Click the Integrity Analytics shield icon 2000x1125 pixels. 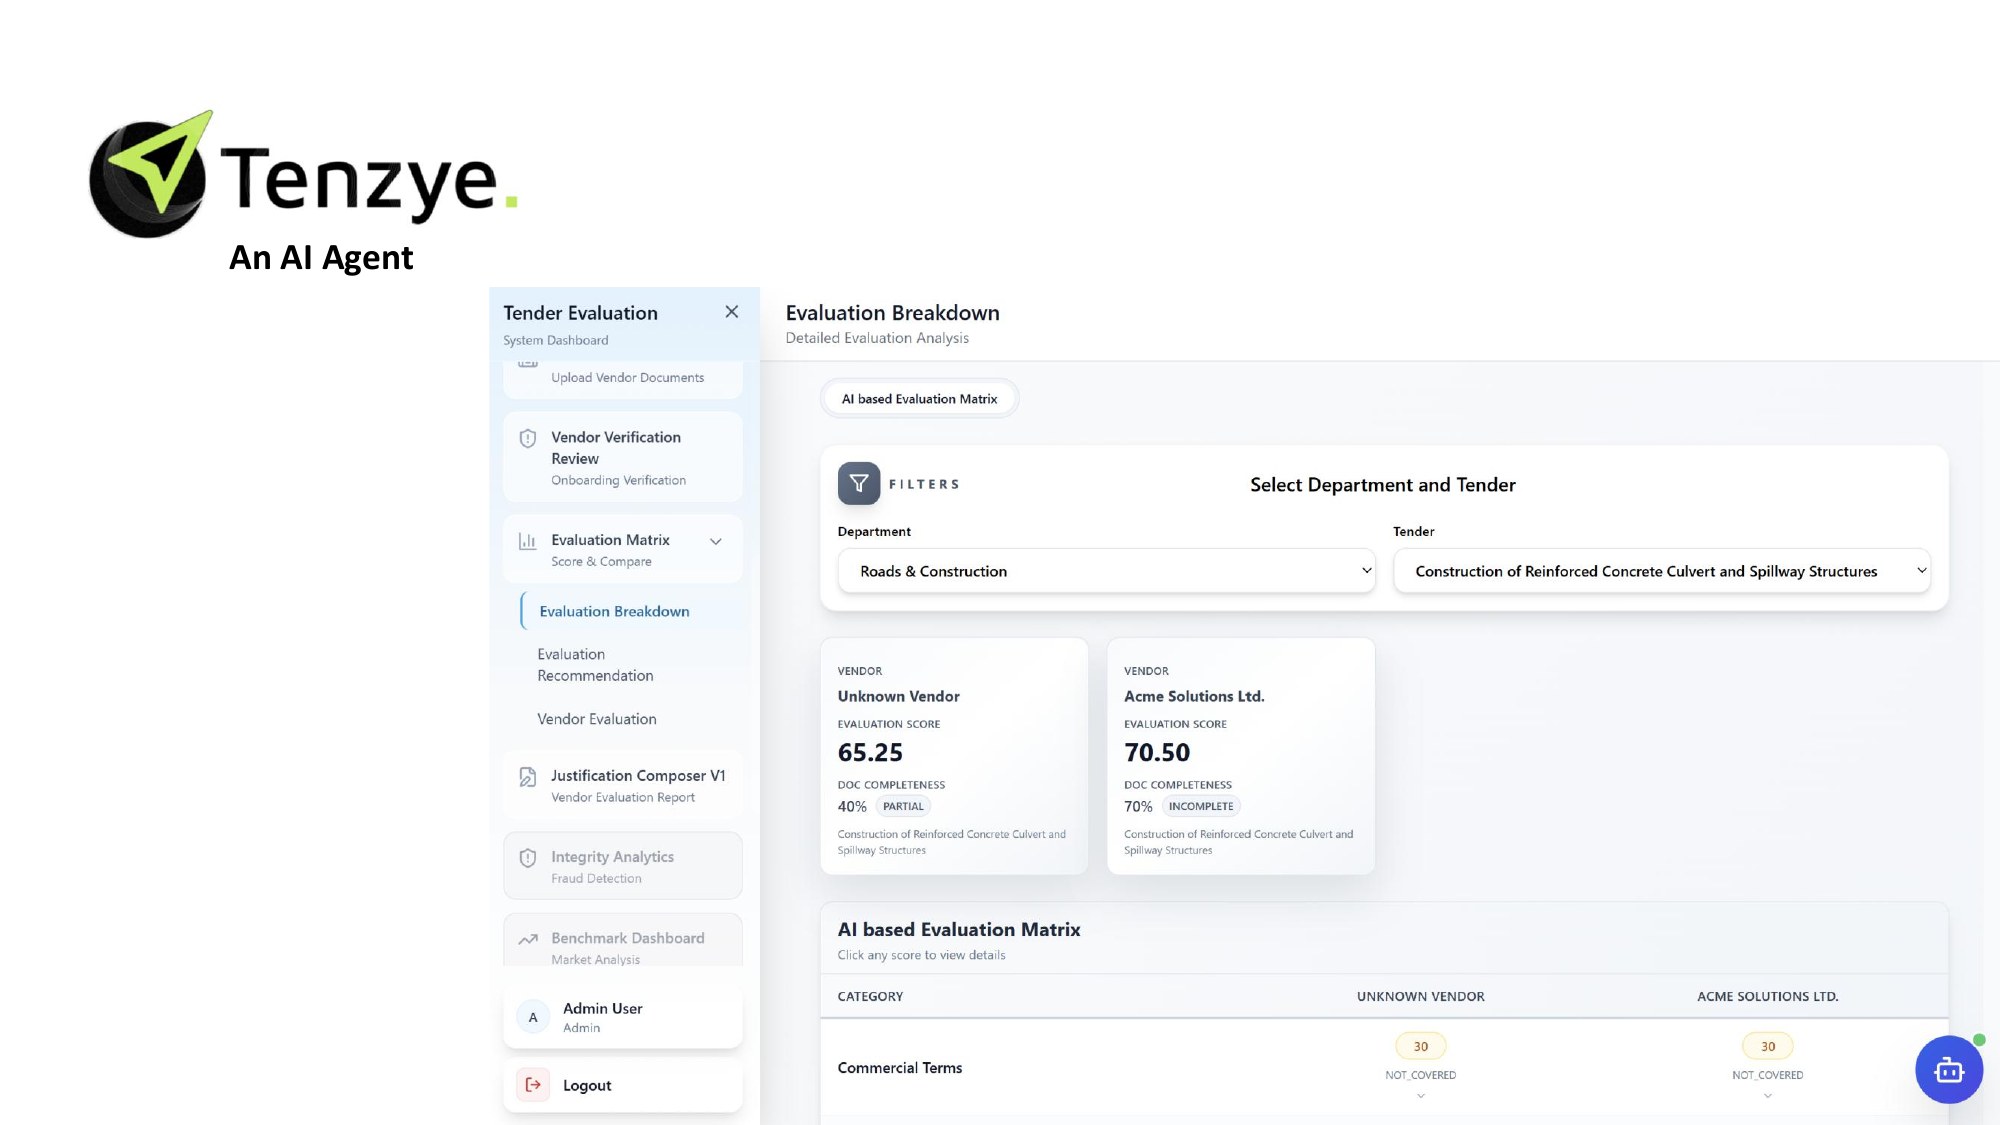(x=528, y=858)
